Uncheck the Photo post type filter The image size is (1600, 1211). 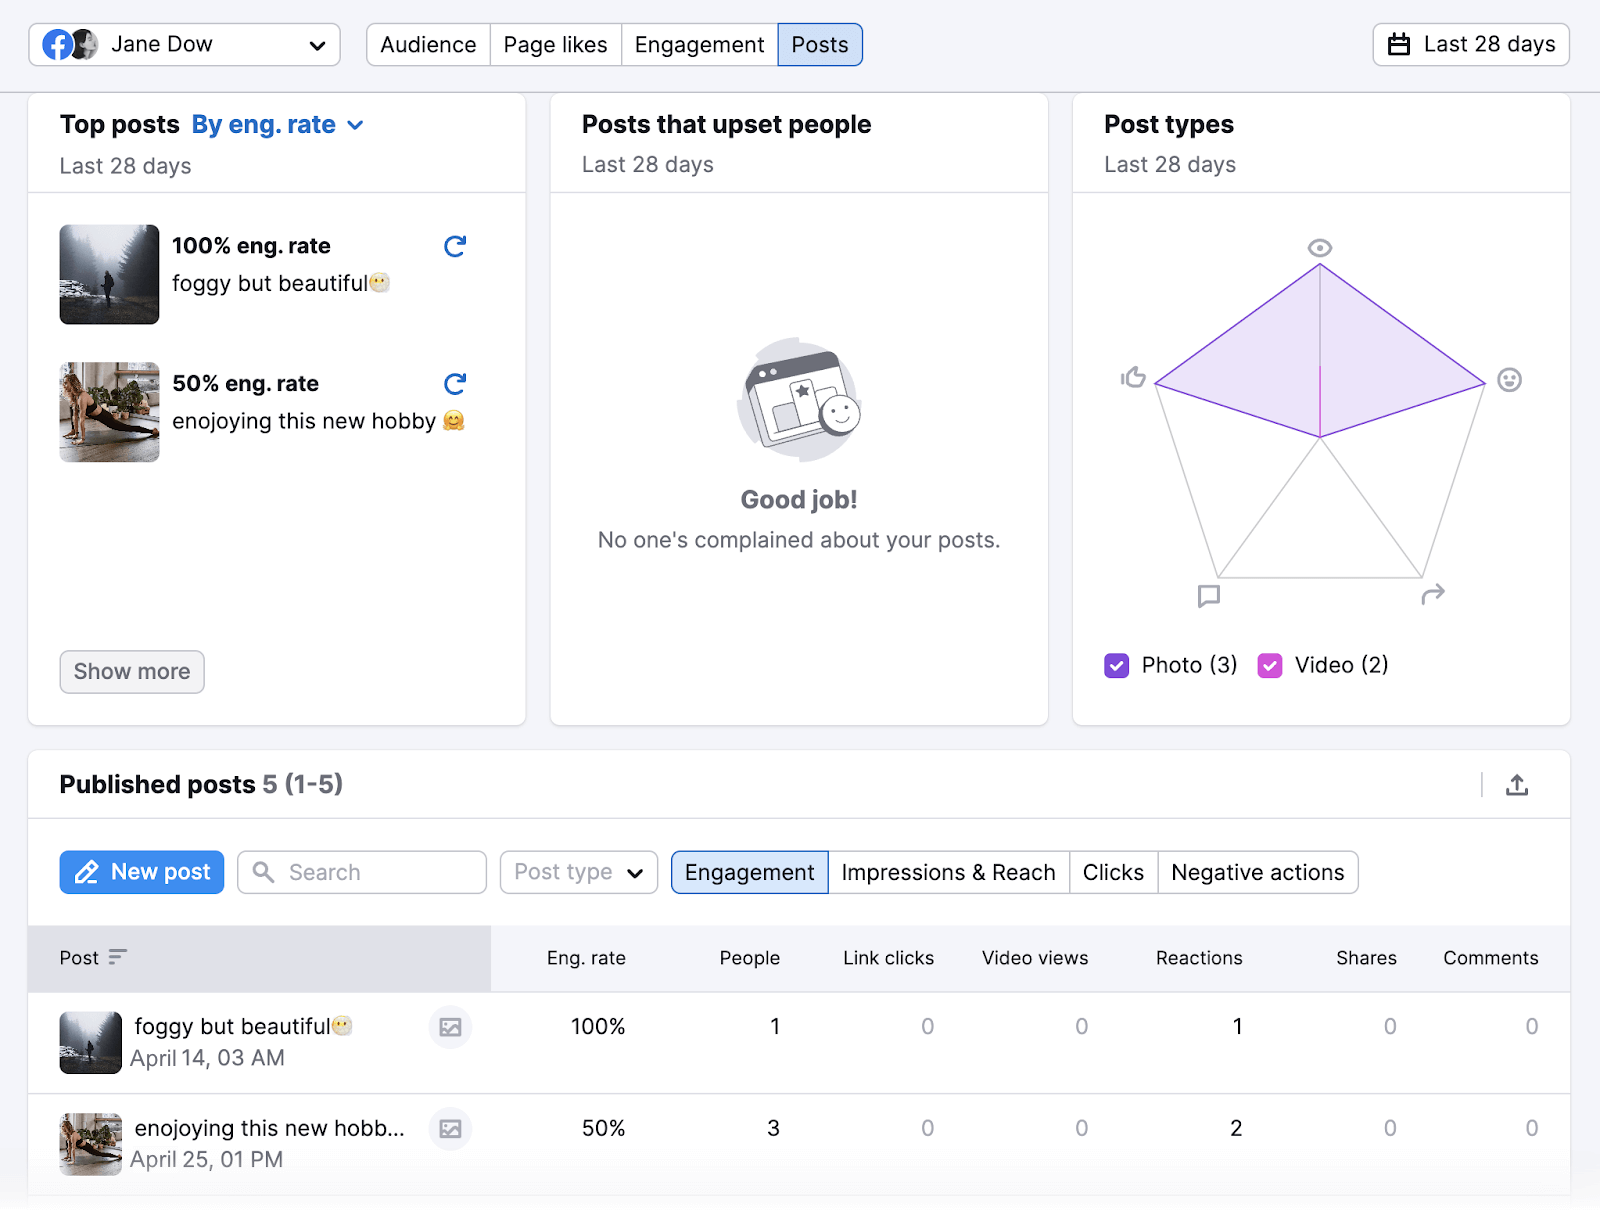pos(1116,665)
